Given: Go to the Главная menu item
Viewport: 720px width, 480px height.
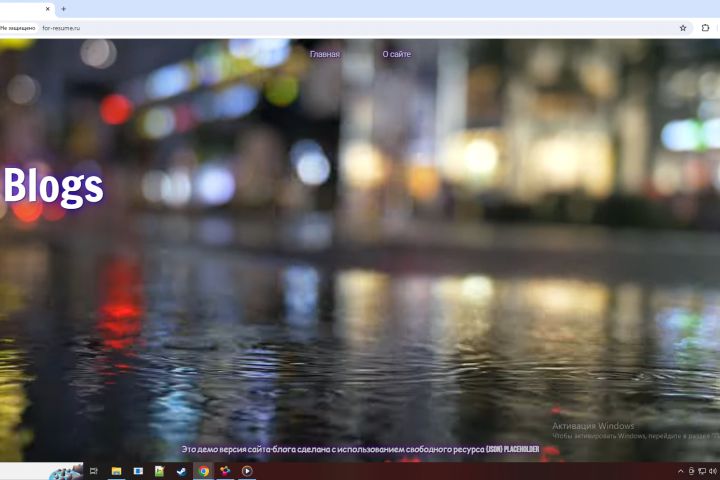Looking at the screenshot, I should point(325,54).
